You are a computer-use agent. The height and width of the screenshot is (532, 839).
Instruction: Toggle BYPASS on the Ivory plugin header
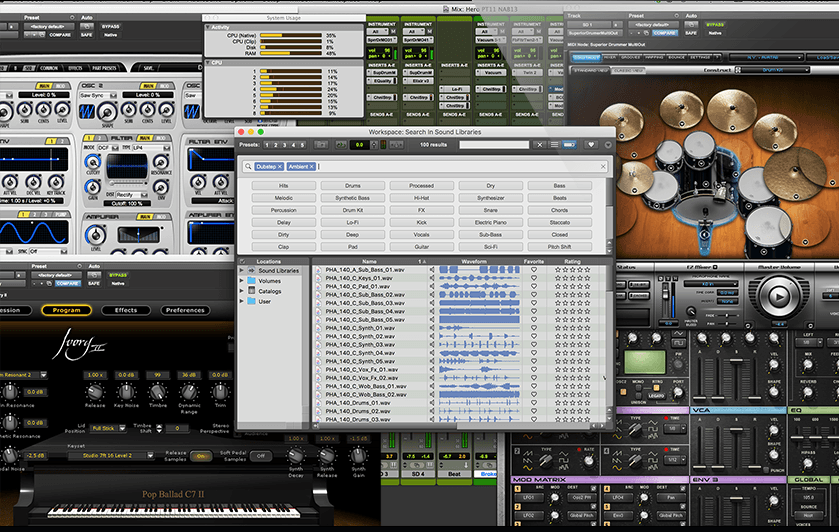(118, 275)
